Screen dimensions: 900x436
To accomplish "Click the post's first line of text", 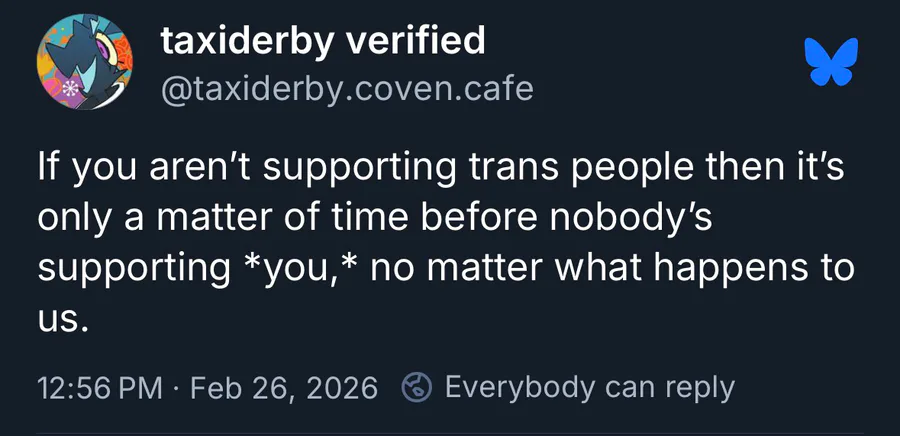I will 441,168.
